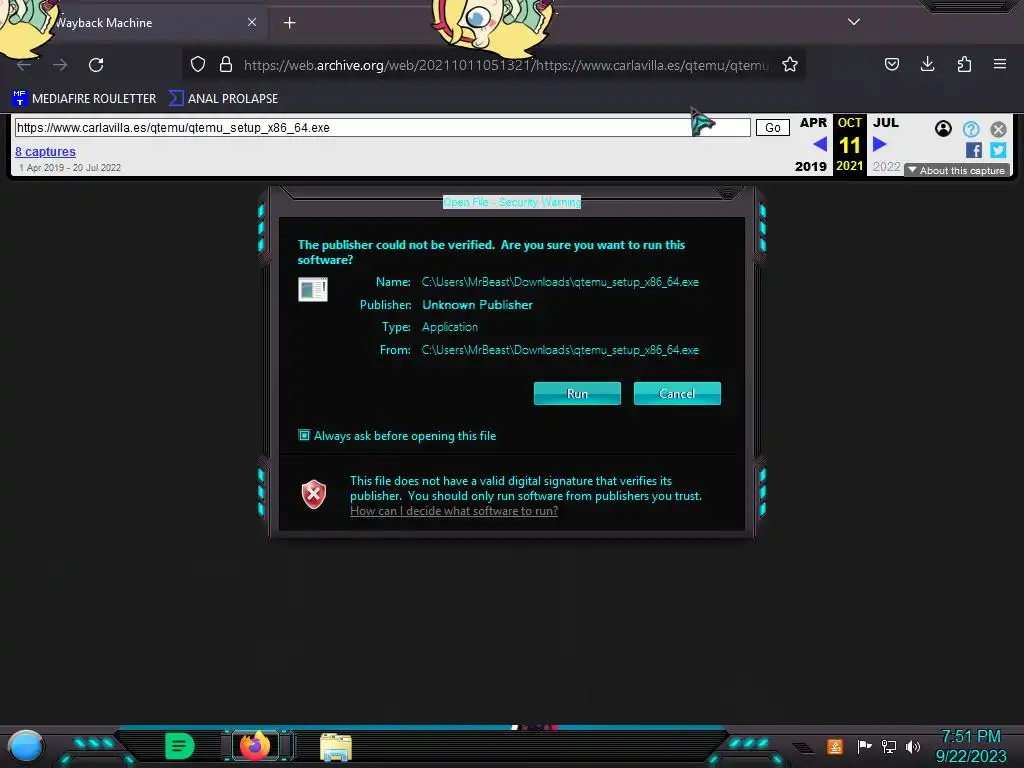Open the ANAL PROLAPSE bookmark
Viewport: 1024px width, 768px height.
pyautogui.click(x=223, y=99)
